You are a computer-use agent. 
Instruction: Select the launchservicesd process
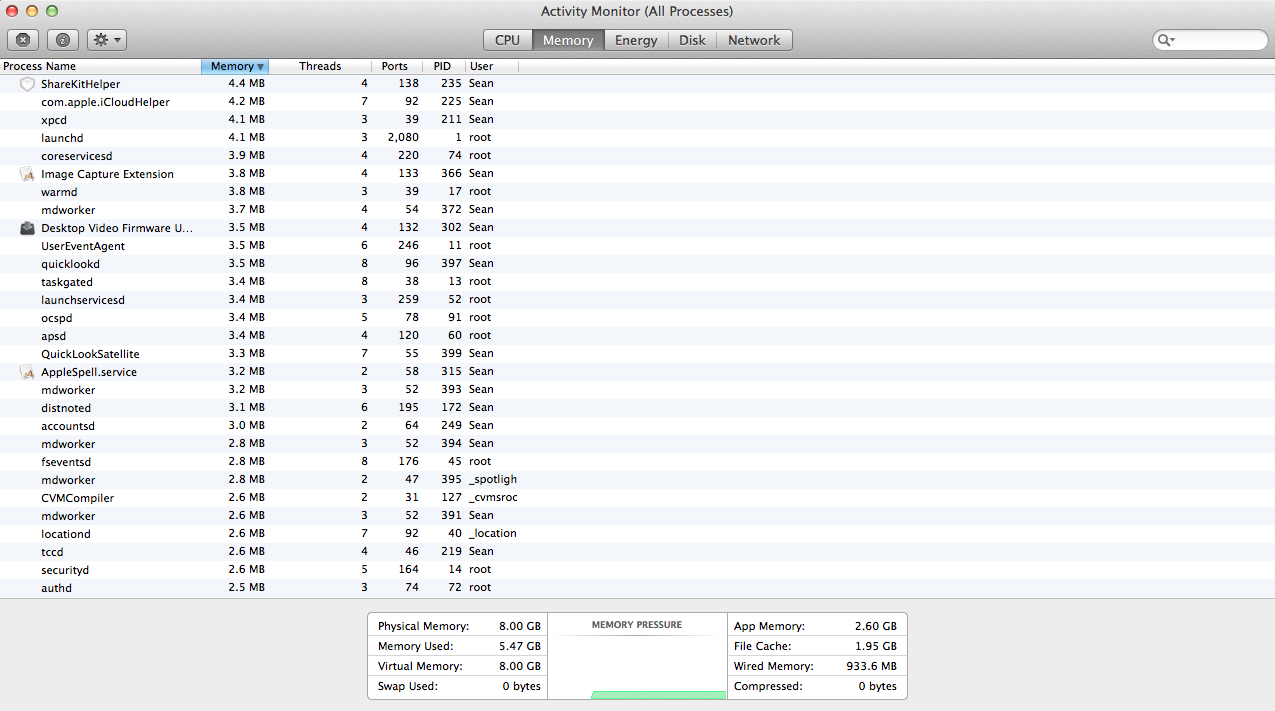pyautogui.click(x=637, y=300)
